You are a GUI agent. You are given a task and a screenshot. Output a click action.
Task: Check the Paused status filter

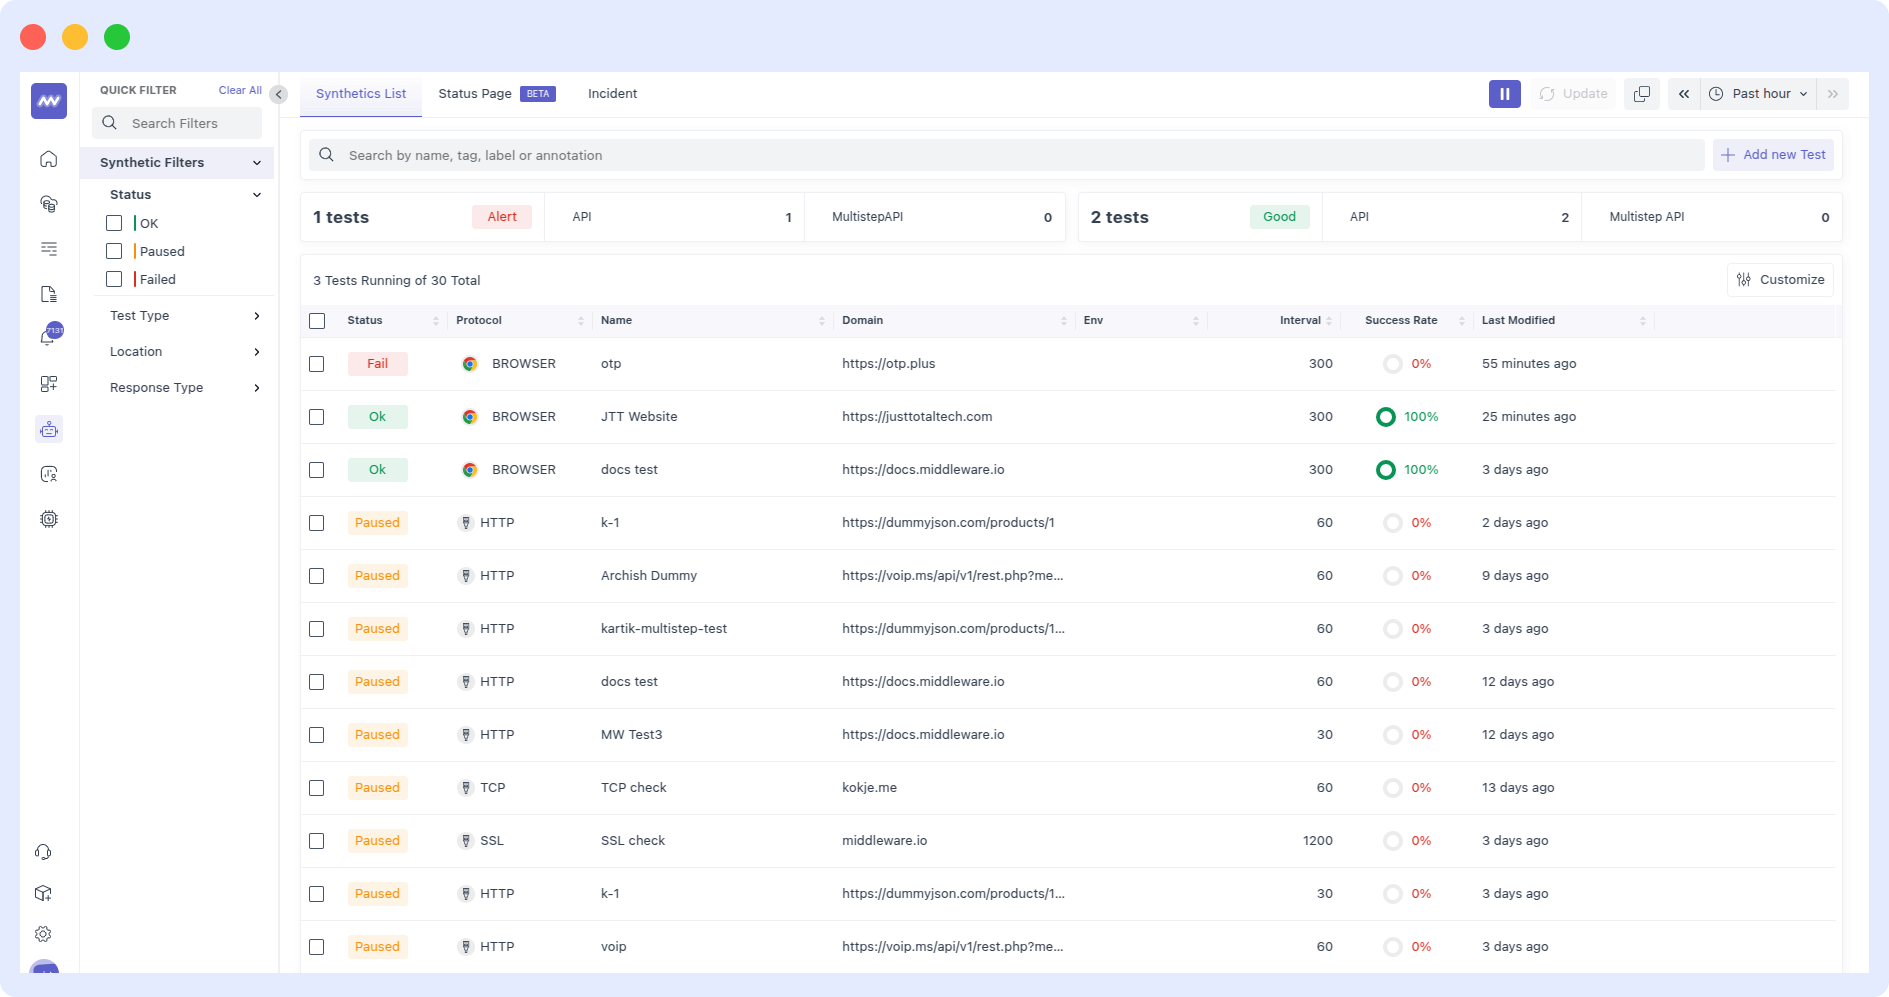(x=114, y=251)
